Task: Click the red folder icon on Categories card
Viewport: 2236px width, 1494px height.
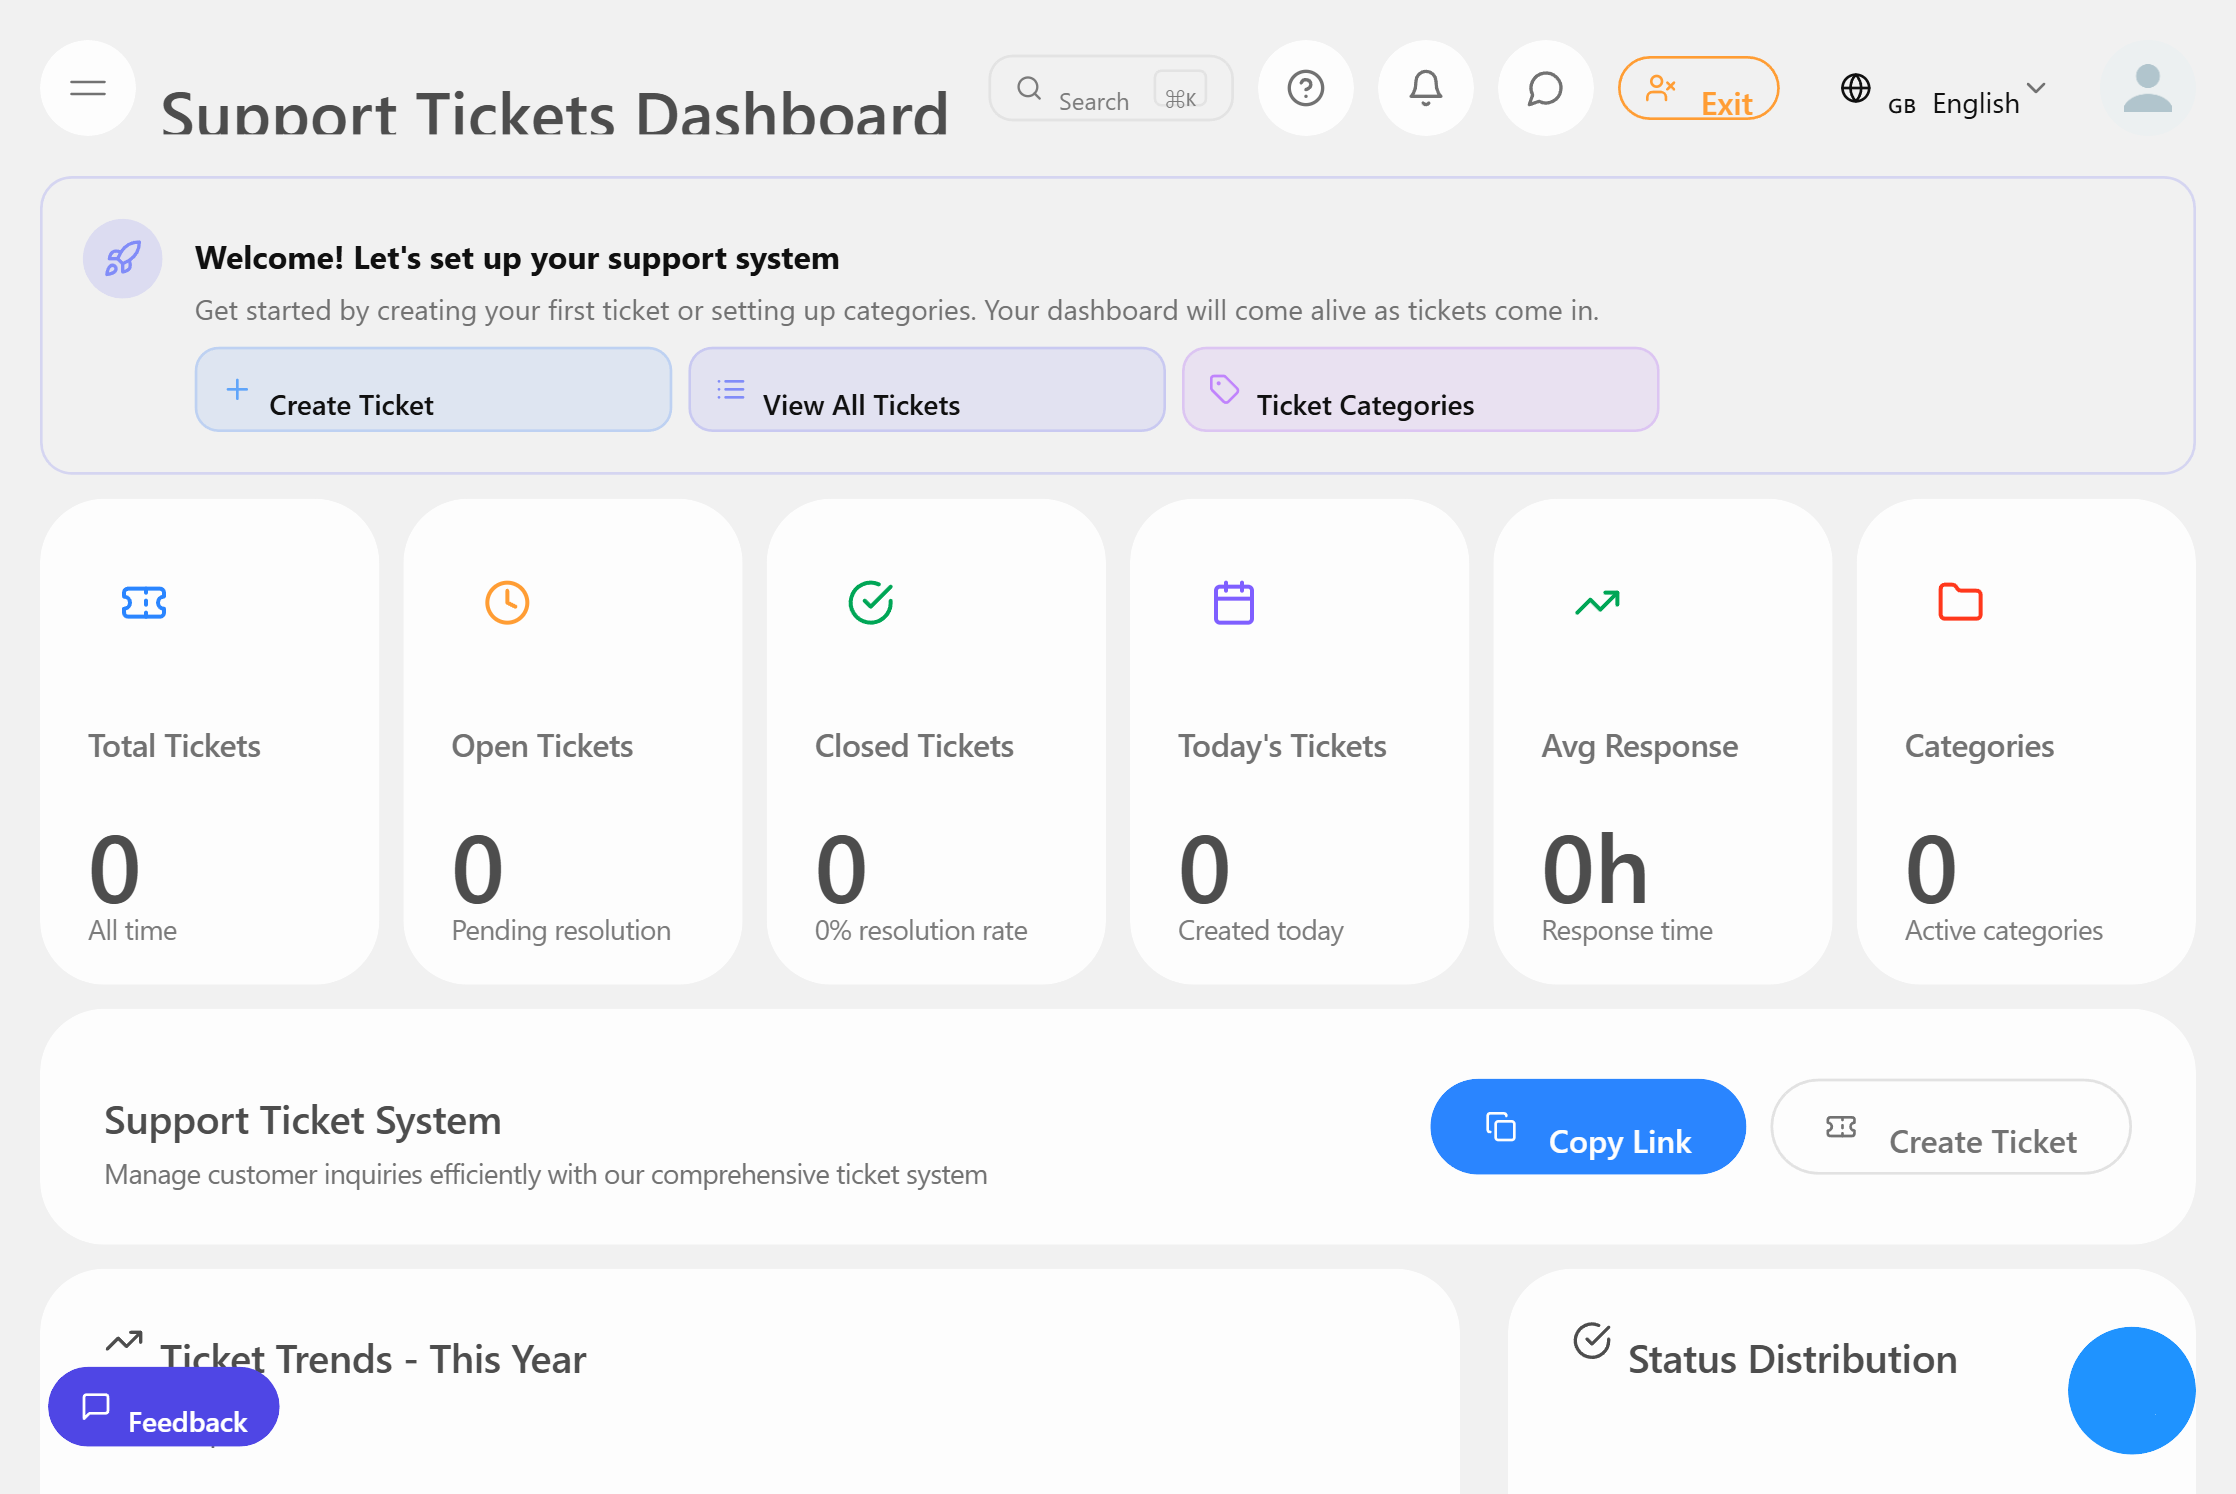Action: [x=1959, y=602]
